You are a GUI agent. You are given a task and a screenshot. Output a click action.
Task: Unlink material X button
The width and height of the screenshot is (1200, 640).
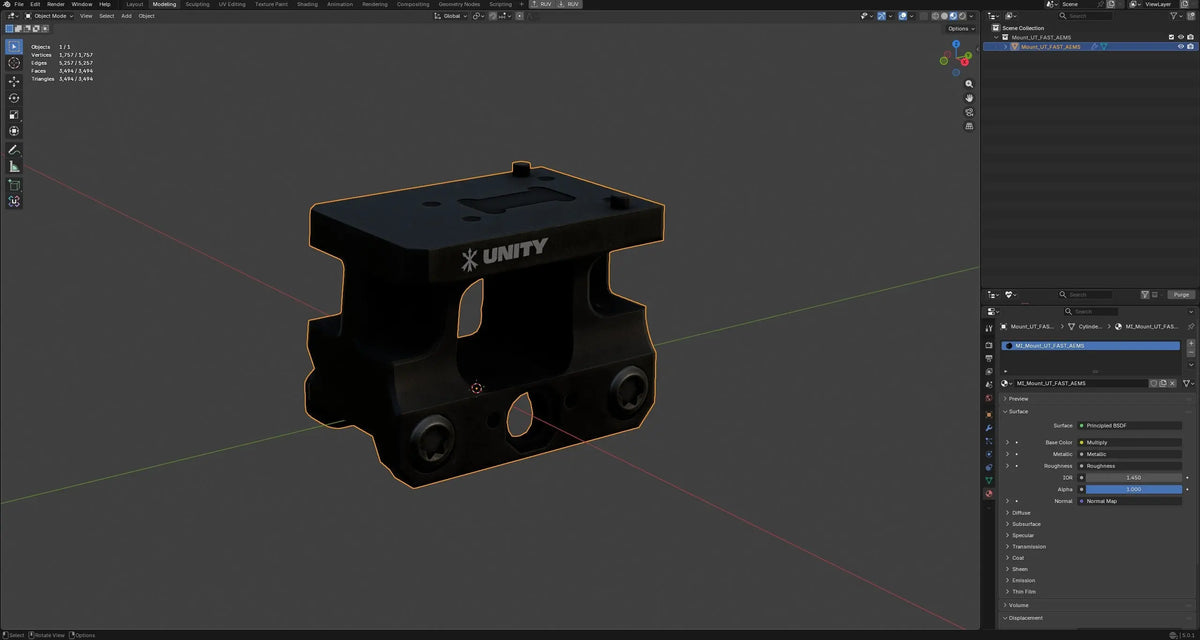click(x=1173, y=383)
